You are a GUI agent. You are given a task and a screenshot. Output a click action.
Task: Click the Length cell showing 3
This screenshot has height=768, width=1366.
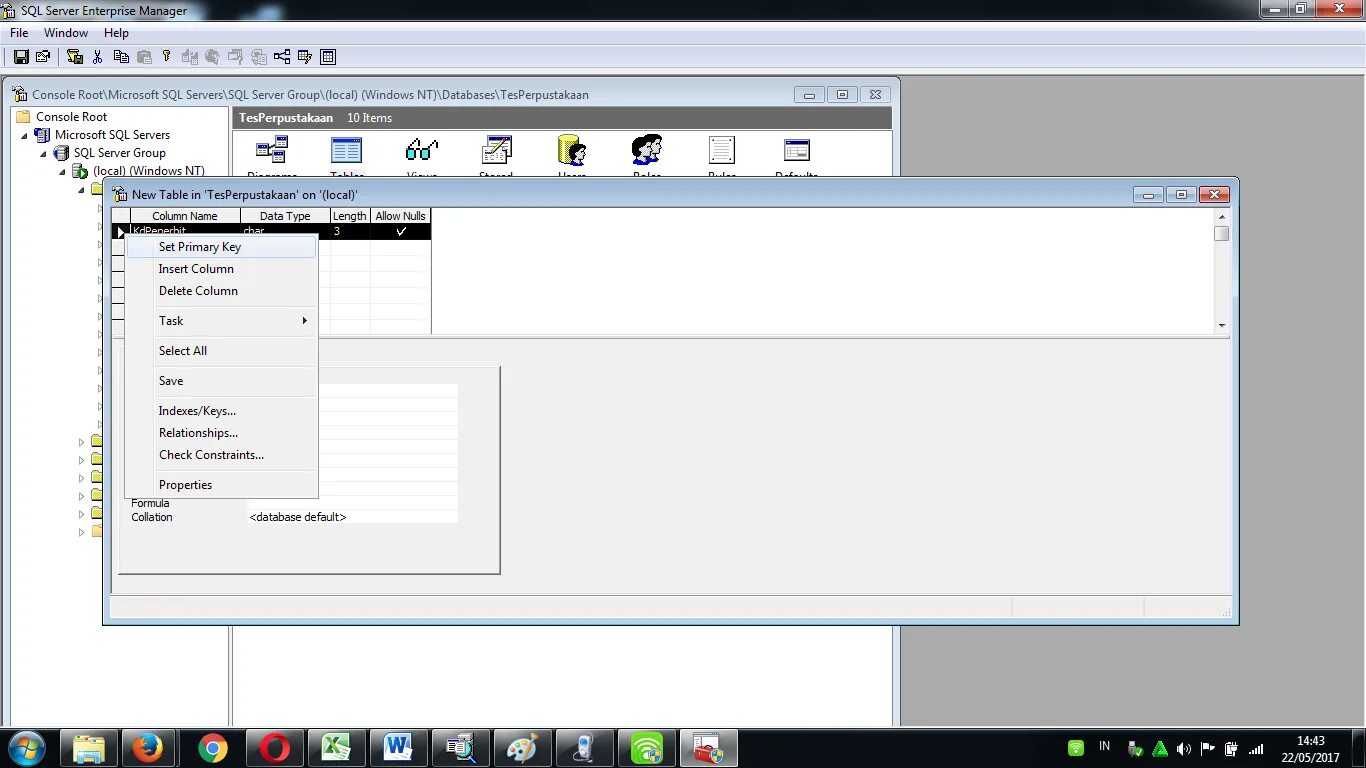pyautogui.click(x=350, y=231)
